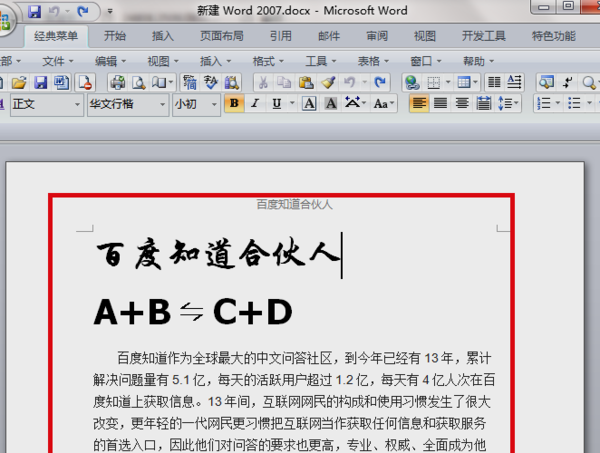
Task: Click the text direction icon
Action: click(514, 82)
